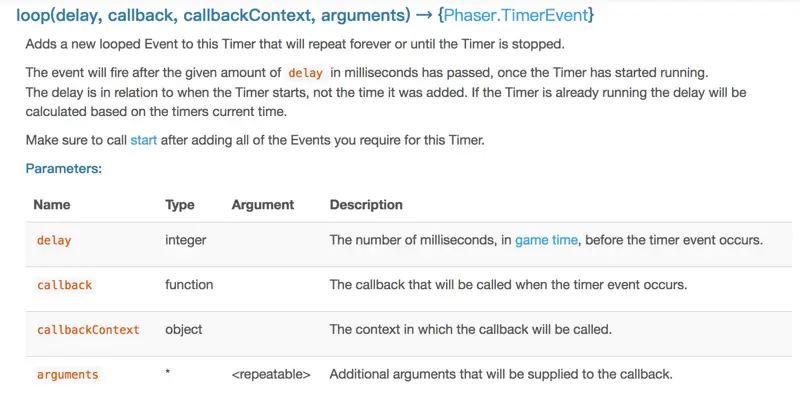Click the Type column header
The width and height of the screenshot is (800, 410).
click(180, 205)
